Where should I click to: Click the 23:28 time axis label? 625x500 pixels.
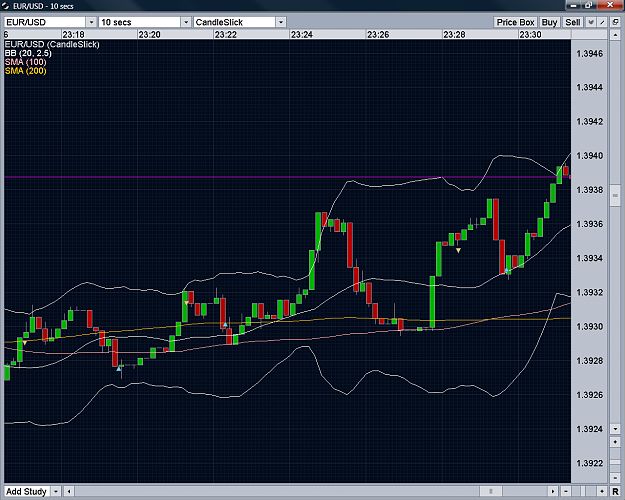454,35
